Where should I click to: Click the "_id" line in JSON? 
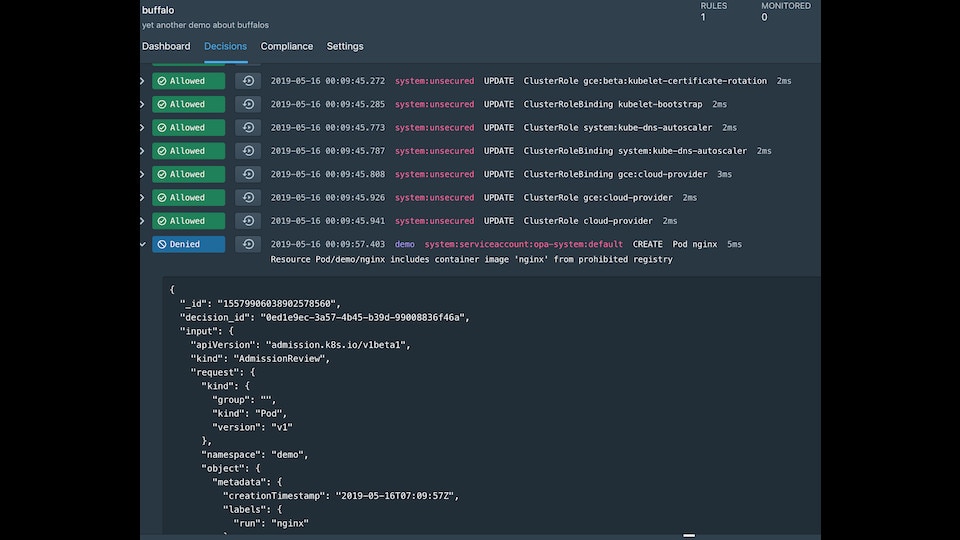[x=260, y=304]
